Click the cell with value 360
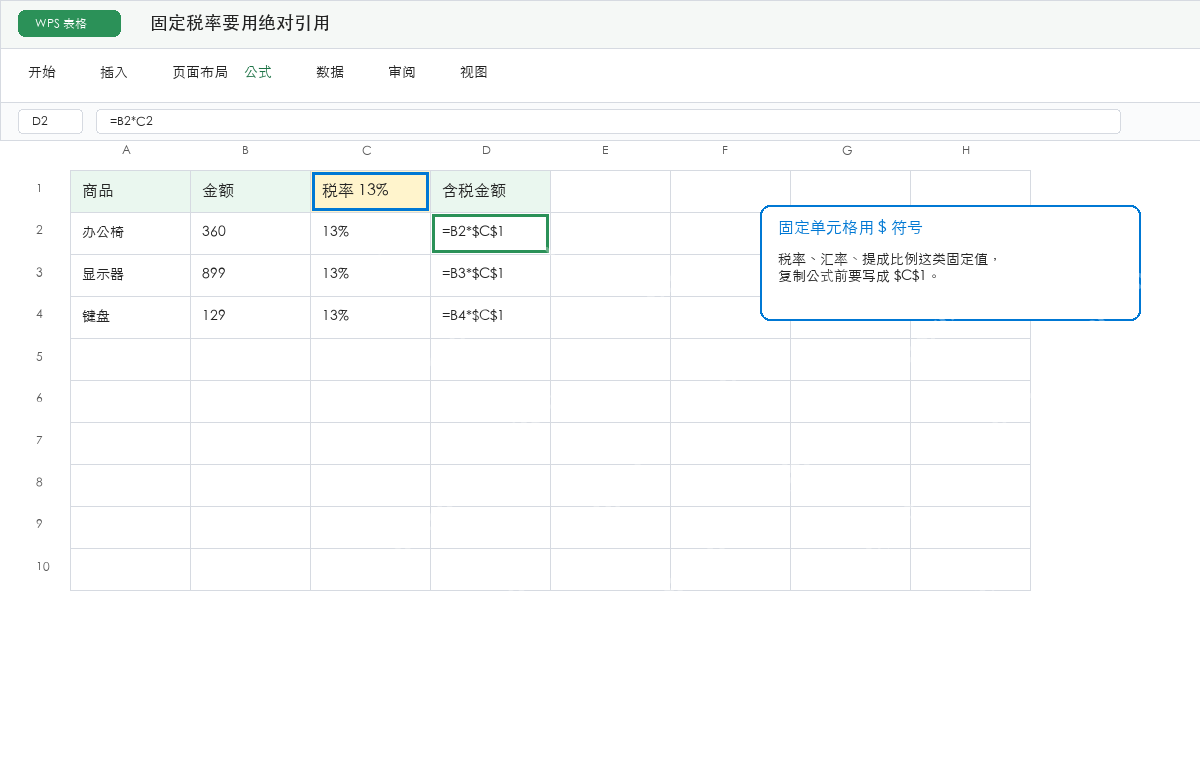Screen dimensions: 1200x760 [251, 233]
